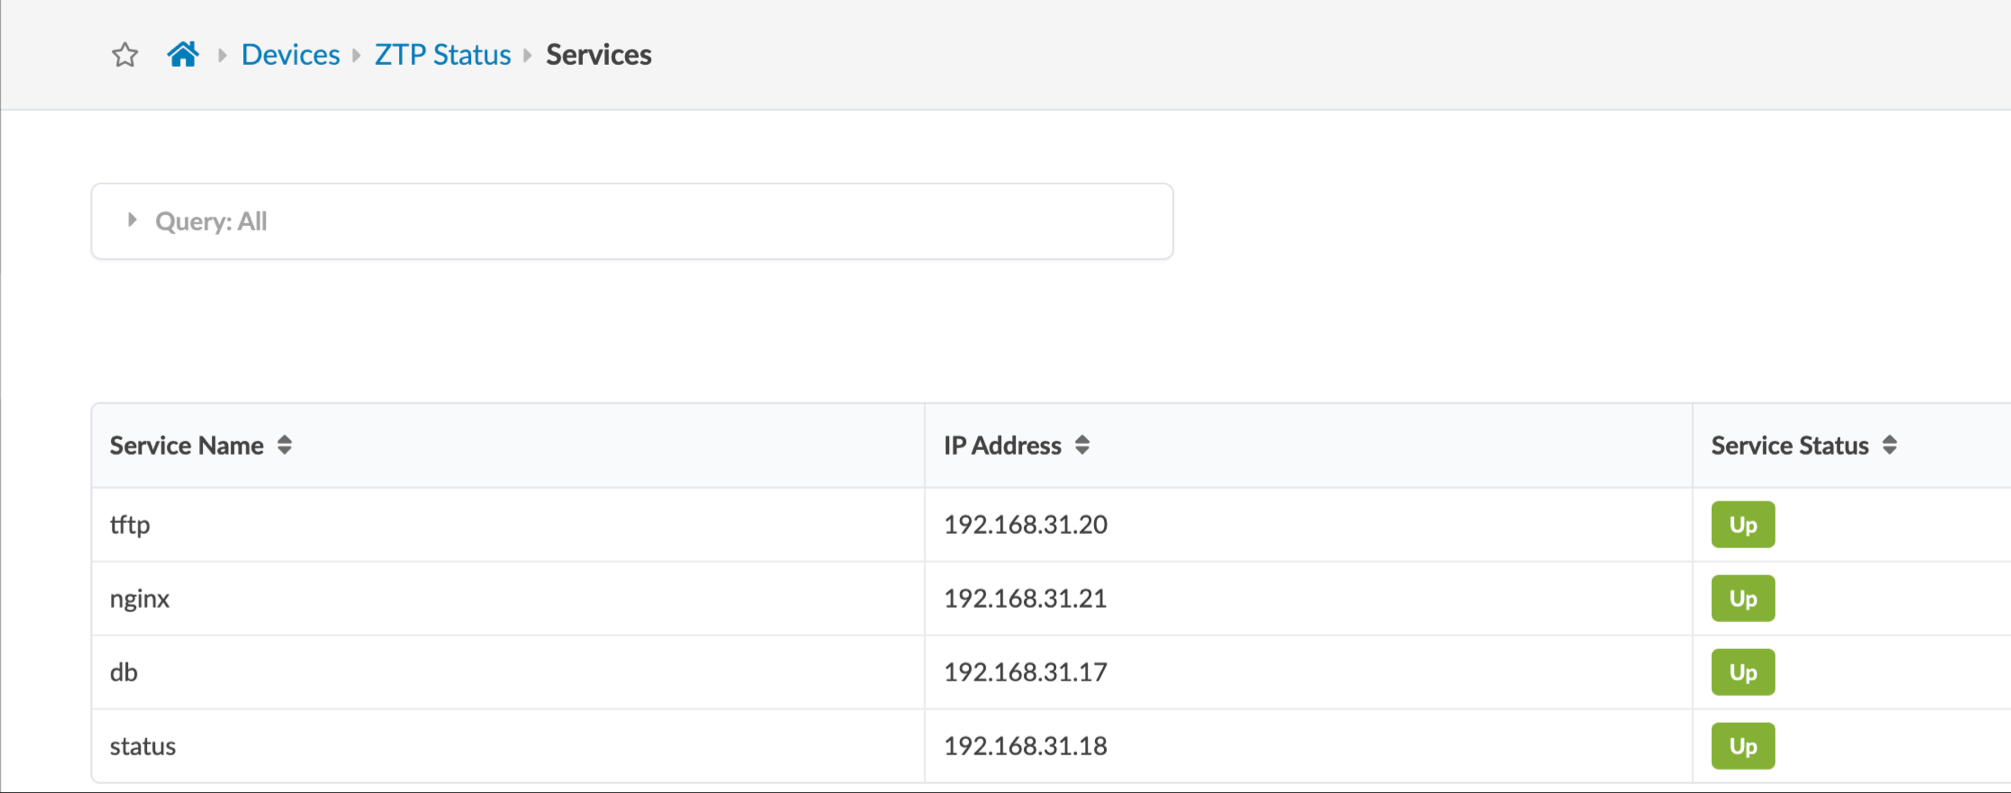Select the db IP address 192.168.31.17
The height and width of the screenshot is (793, 2011).
point(1025,672)
